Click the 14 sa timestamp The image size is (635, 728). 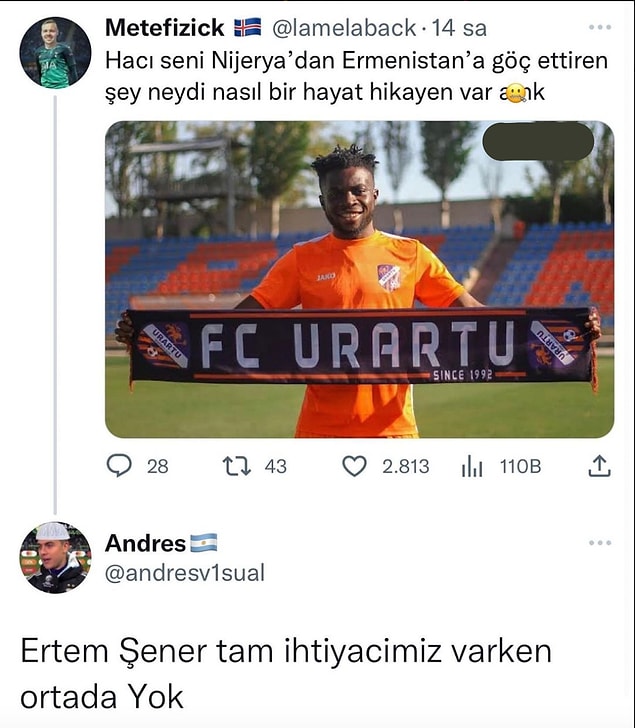(459, 28)
